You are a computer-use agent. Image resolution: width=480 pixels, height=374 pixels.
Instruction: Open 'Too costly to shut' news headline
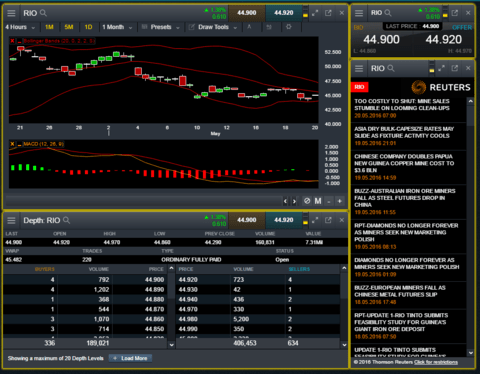tap(402, 105)
